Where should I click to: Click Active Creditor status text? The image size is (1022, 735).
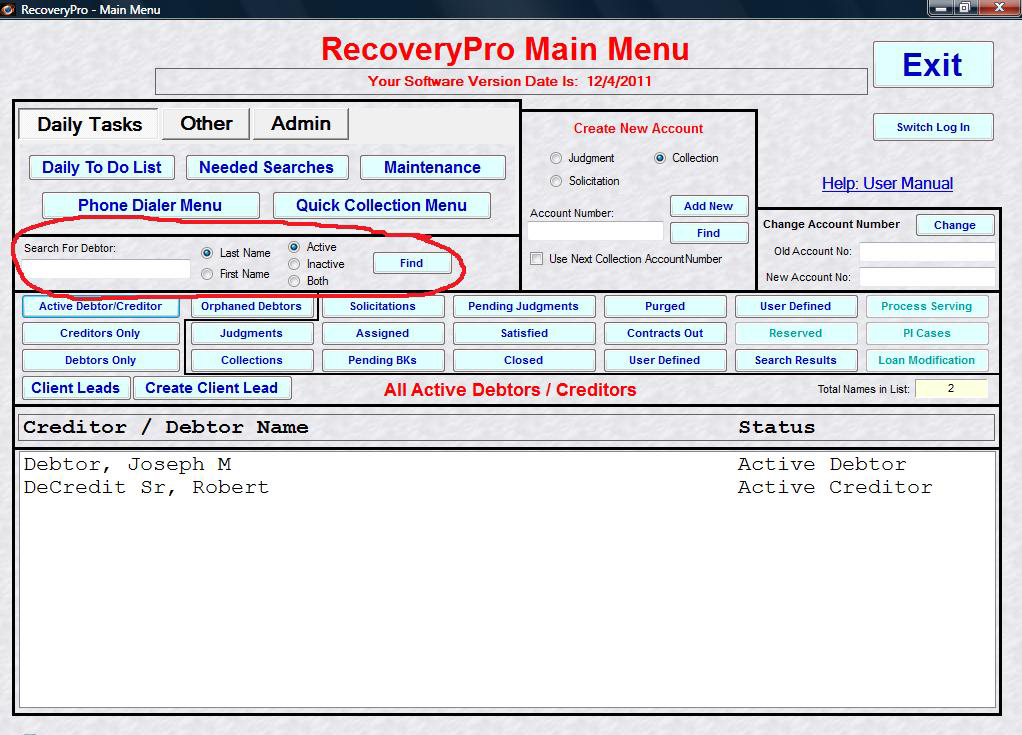coord(835,487)
